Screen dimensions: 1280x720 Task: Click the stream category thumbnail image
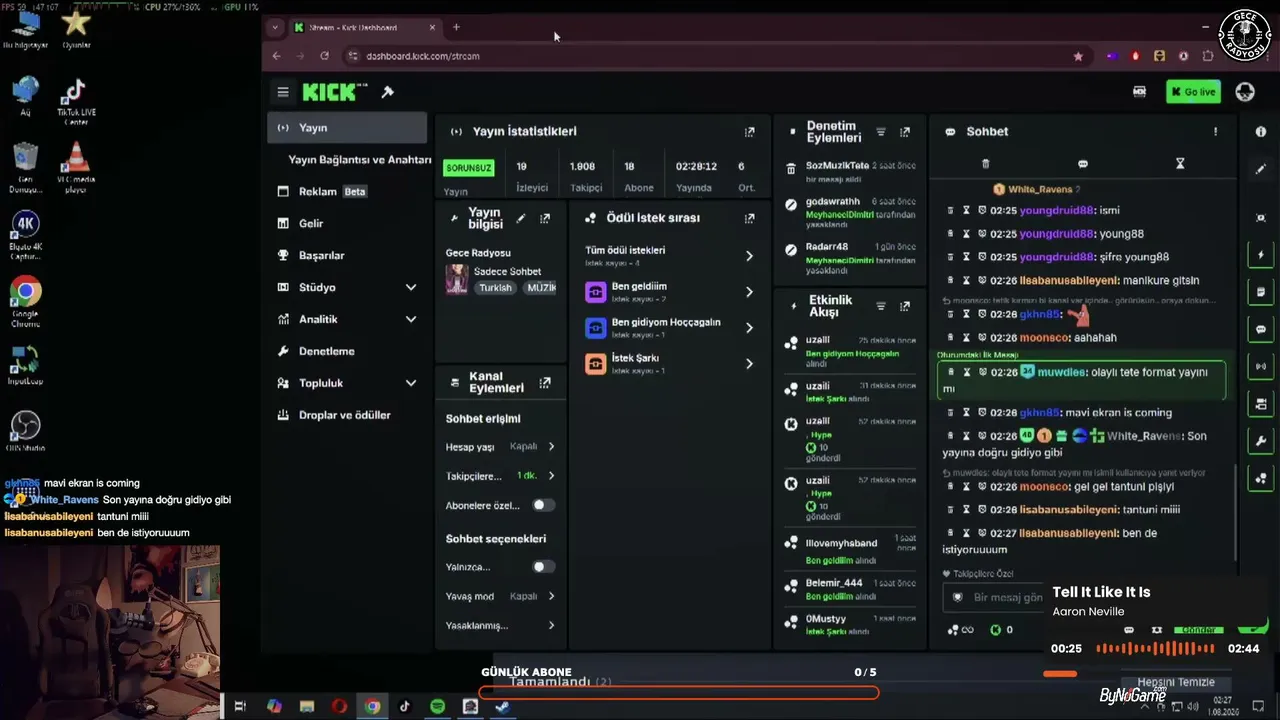tap(457, 279)
